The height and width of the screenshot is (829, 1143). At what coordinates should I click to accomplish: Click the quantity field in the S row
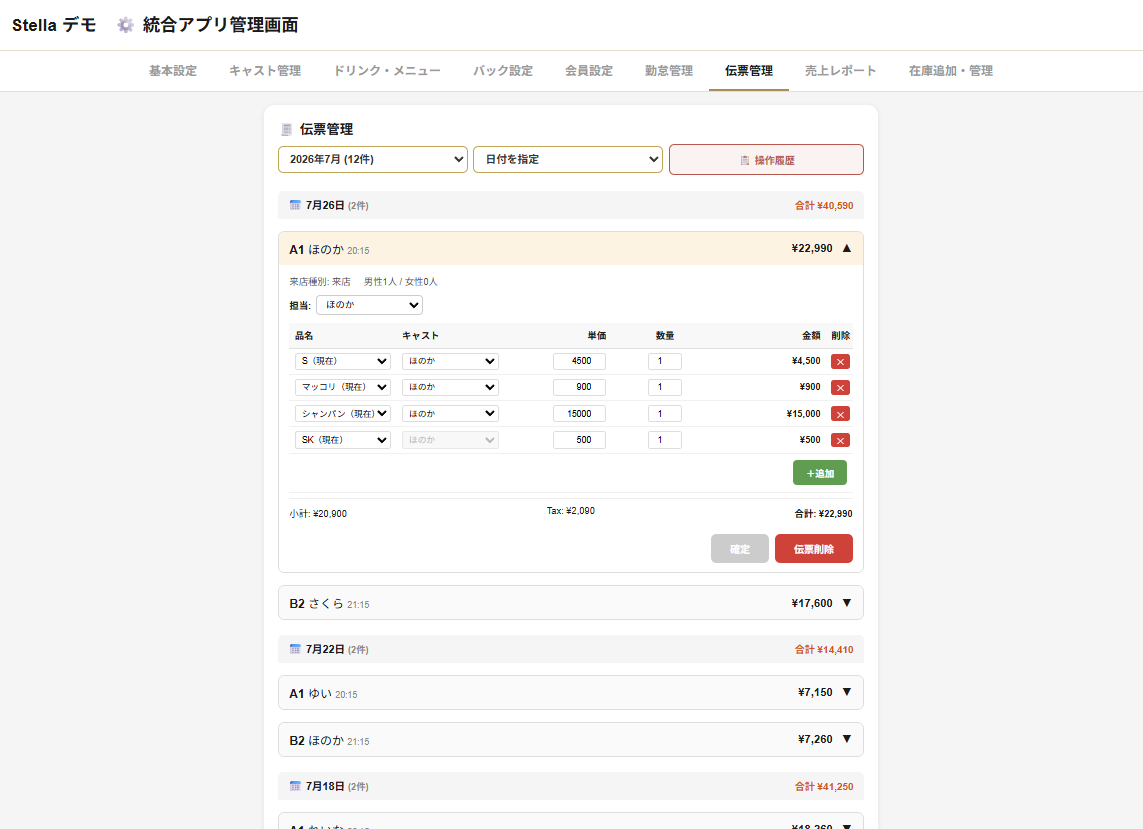(x=665, y=361)
